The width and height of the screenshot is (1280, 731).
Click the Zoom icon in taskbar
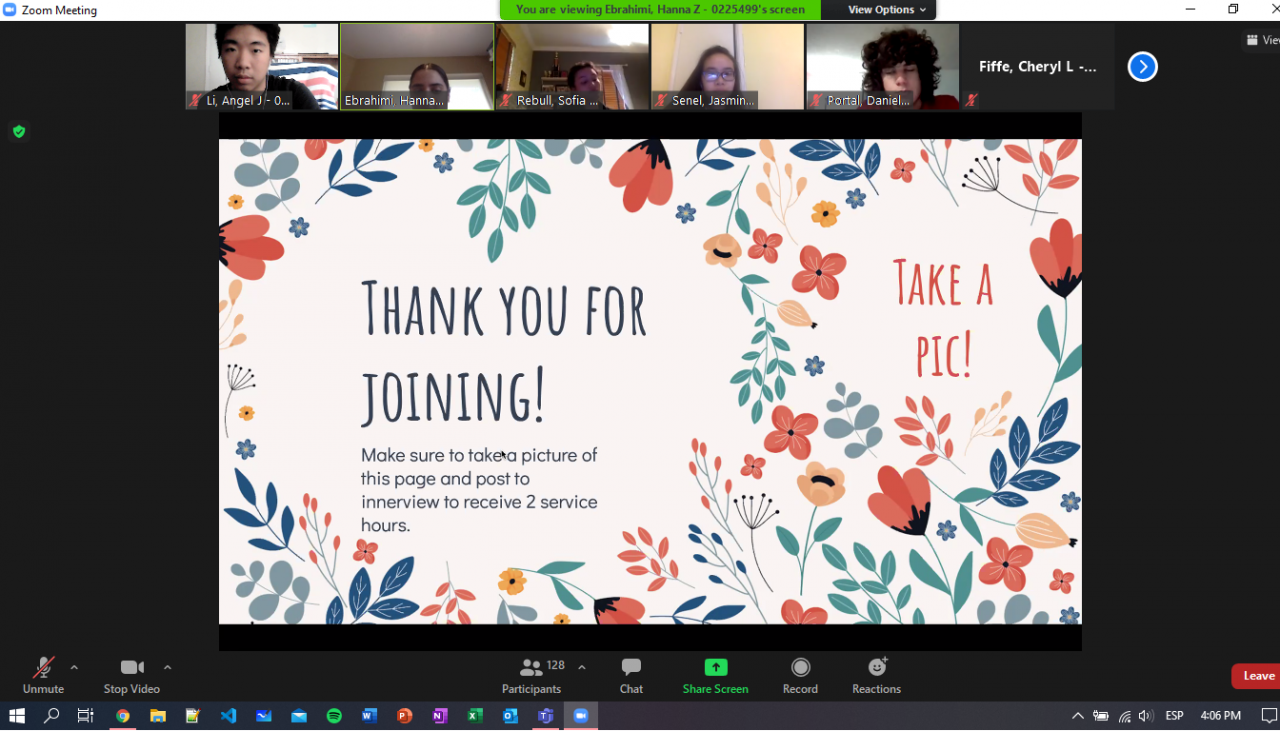tap(581, 716)
